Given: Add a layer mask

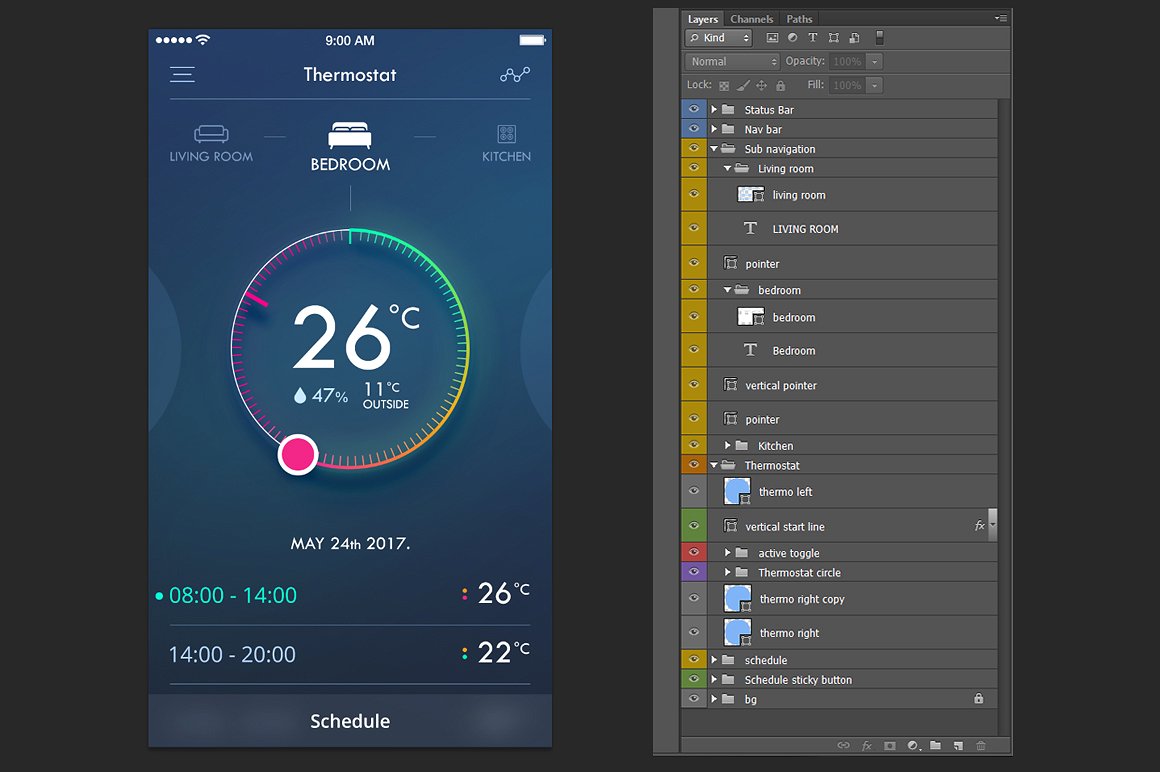Looking at the screenshot, I should pyautogui.click(x=890, y=746).
